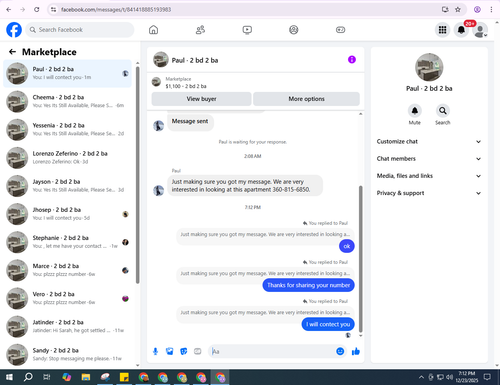Click the 'Thanks for sharing your number' bubble
Screen dimensions: 500x385
308,285
